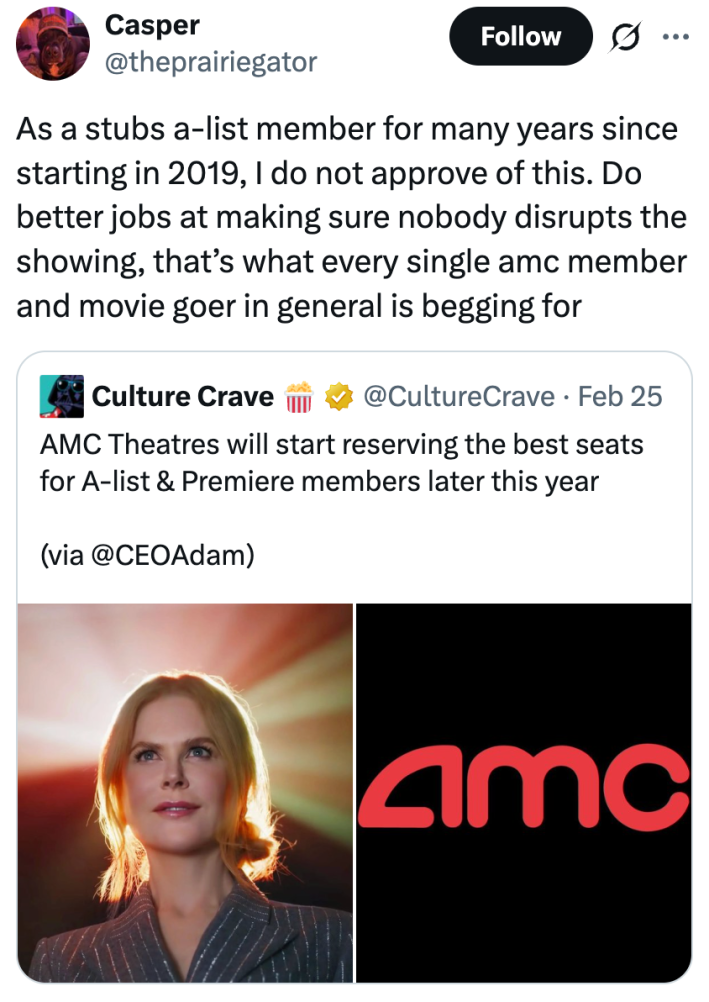Click the Culture Crave avatar icon
Screen dimensions: 709x1002
pos(61,396)
